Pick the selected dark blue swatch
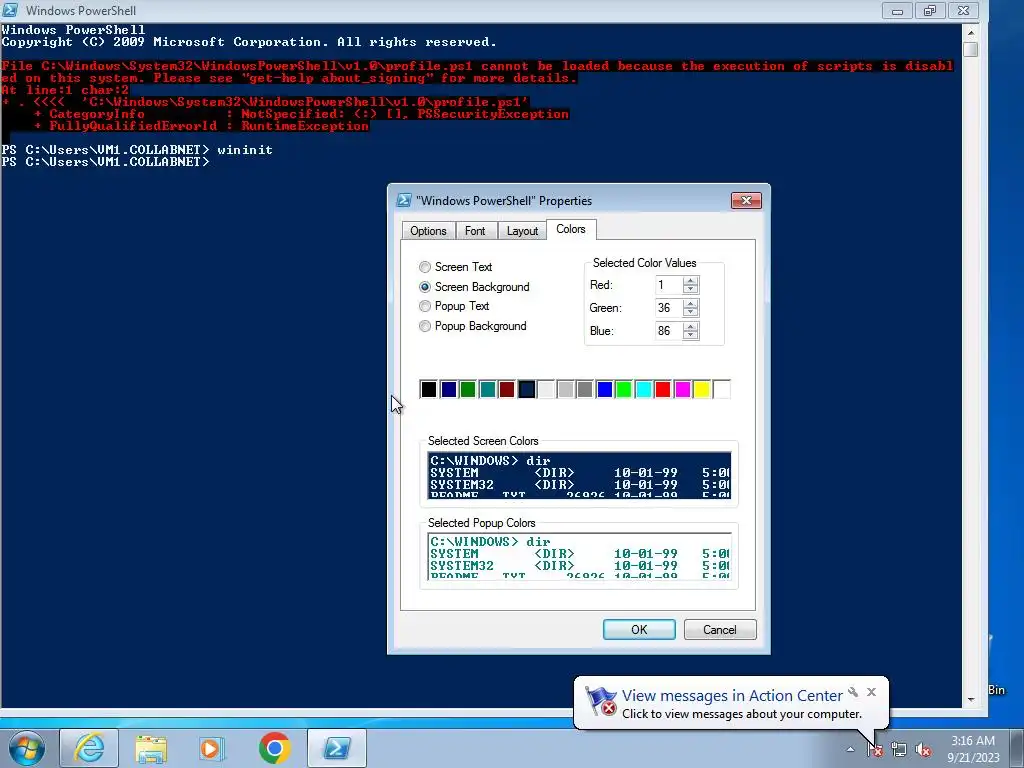The image size is (1024, 768). point(526,390)
